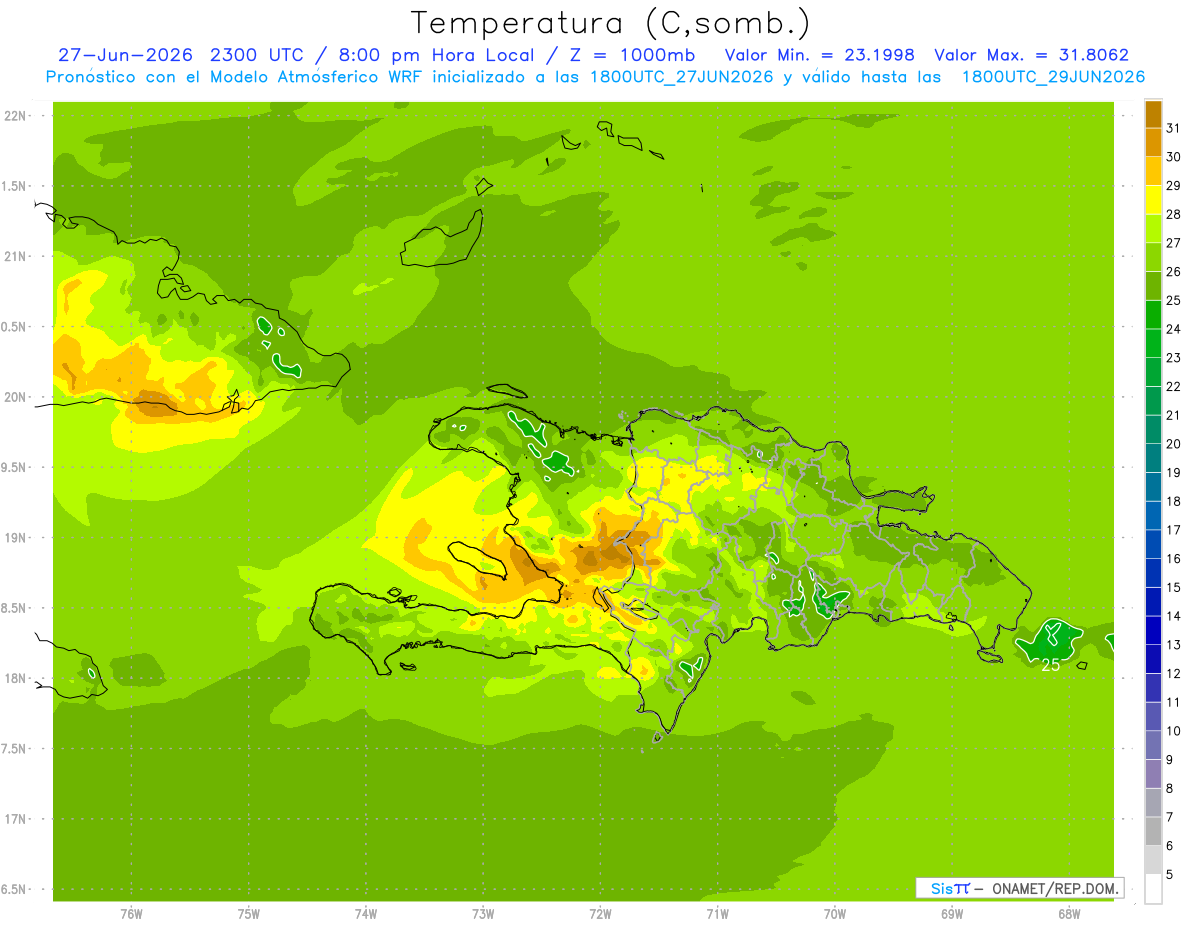
Task: Click the "76W" longitude label
Action: (x=131, y=914)
